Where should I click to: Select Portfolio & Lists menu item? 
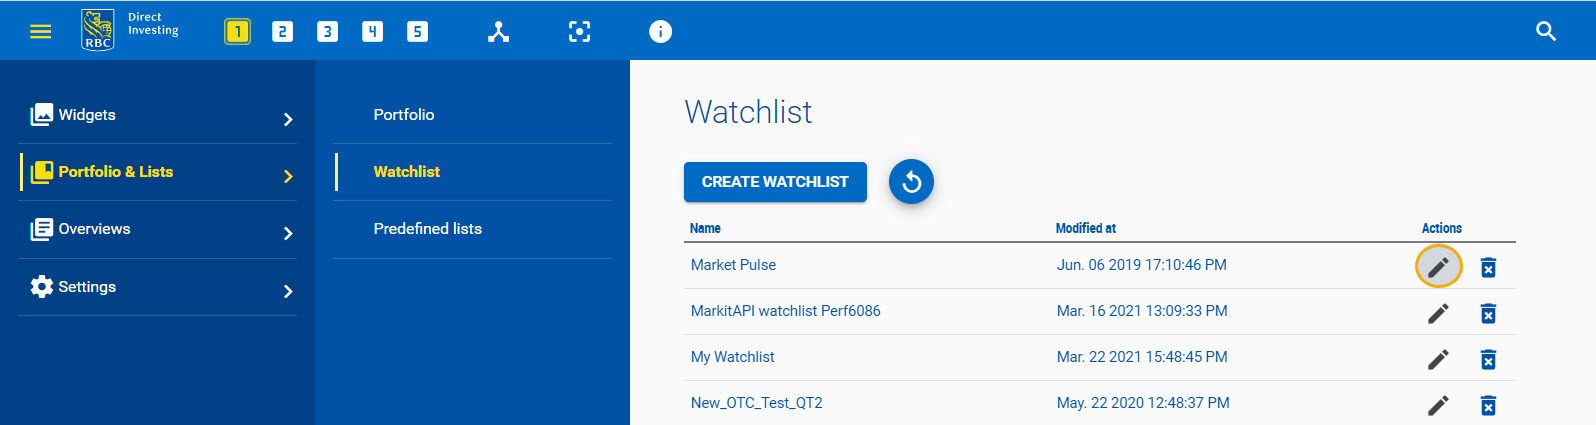pyautogui.click(x=158, y=172)
